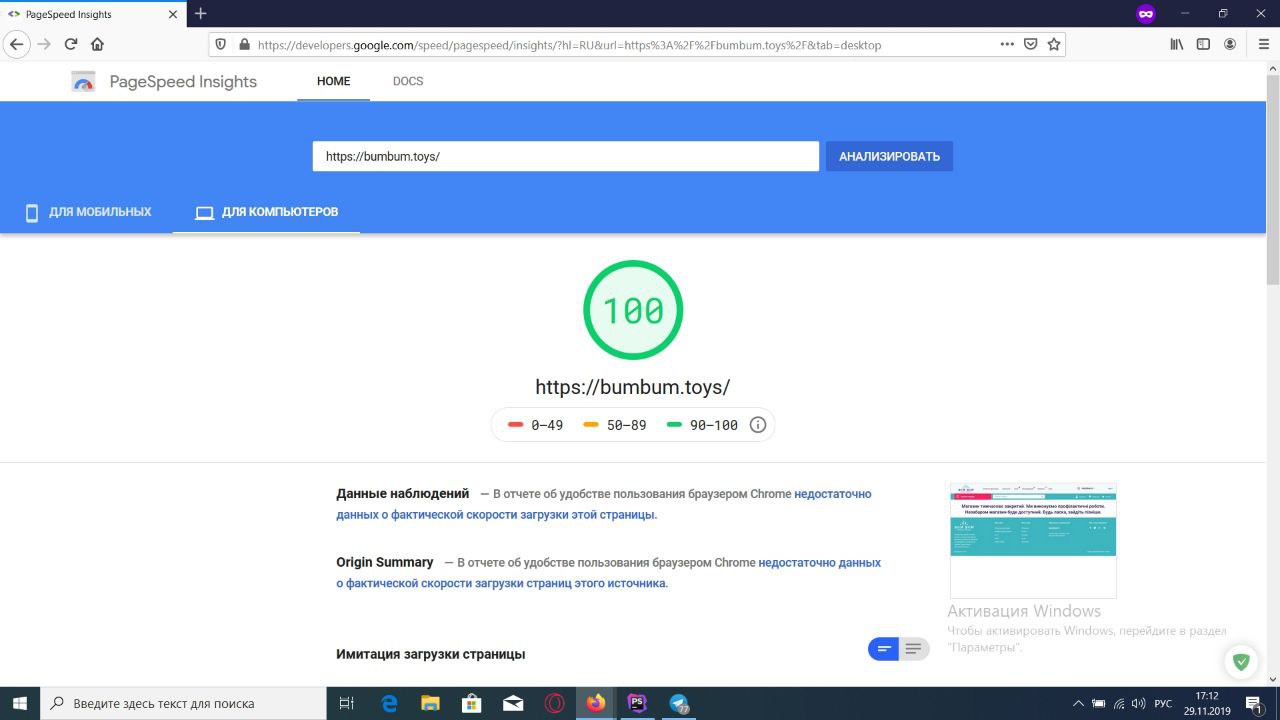Select the ДЛЯ МОБИЛЬНЫХ tab
This screenshot has height=720, width=1280.
click(x=100, y=211)
